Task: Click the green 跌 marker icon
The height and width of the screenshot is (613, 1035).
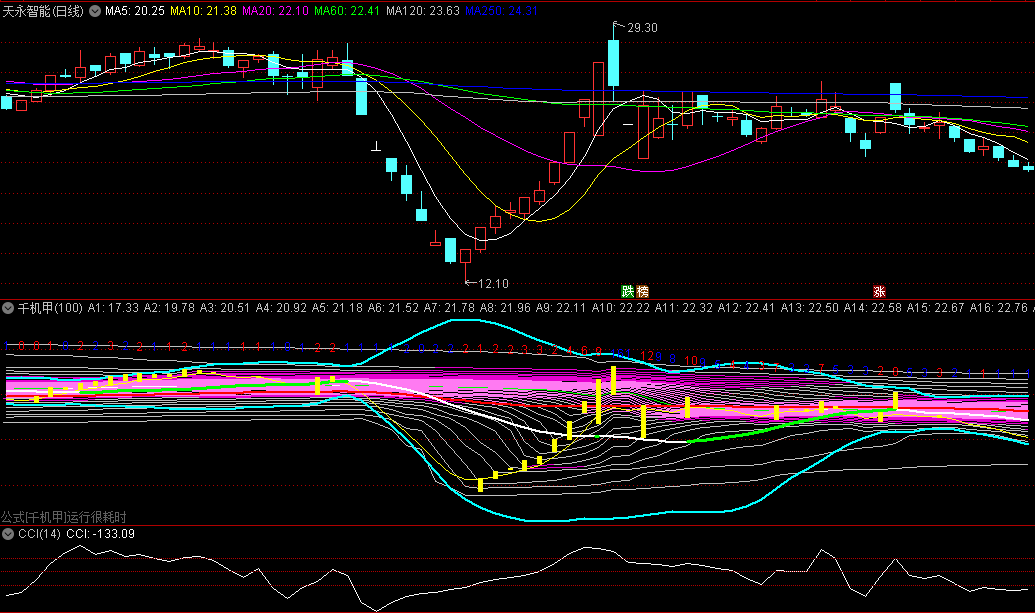Action: (627, 292)
